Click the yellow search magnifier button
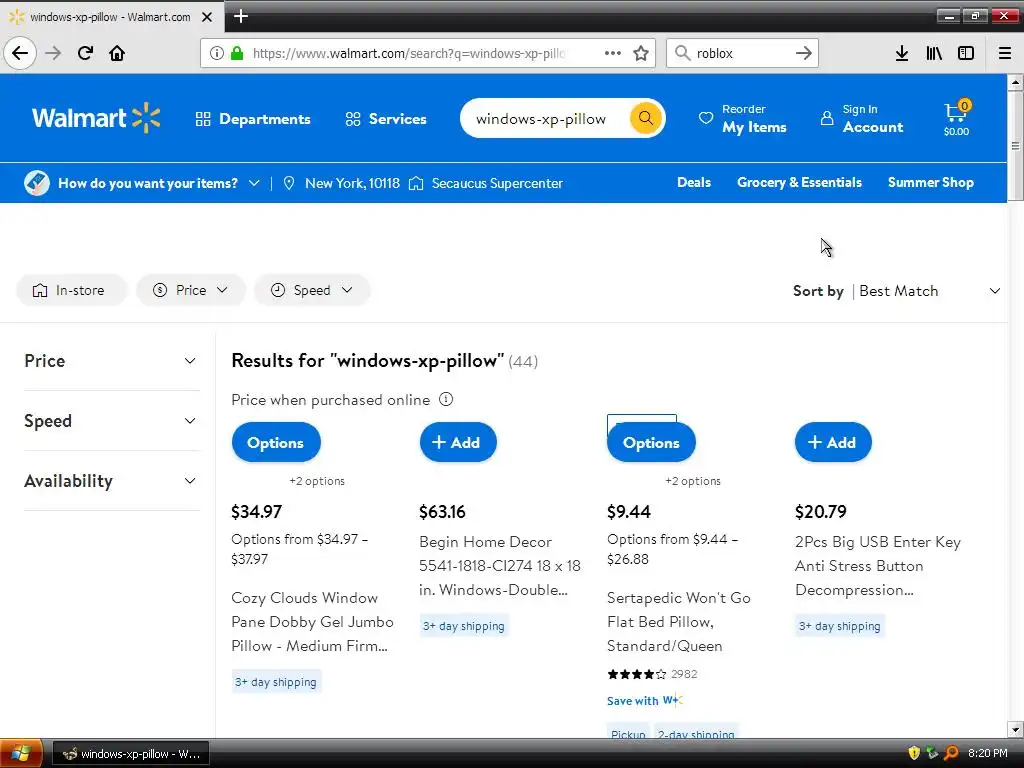1024x768 pixels. 646,118
